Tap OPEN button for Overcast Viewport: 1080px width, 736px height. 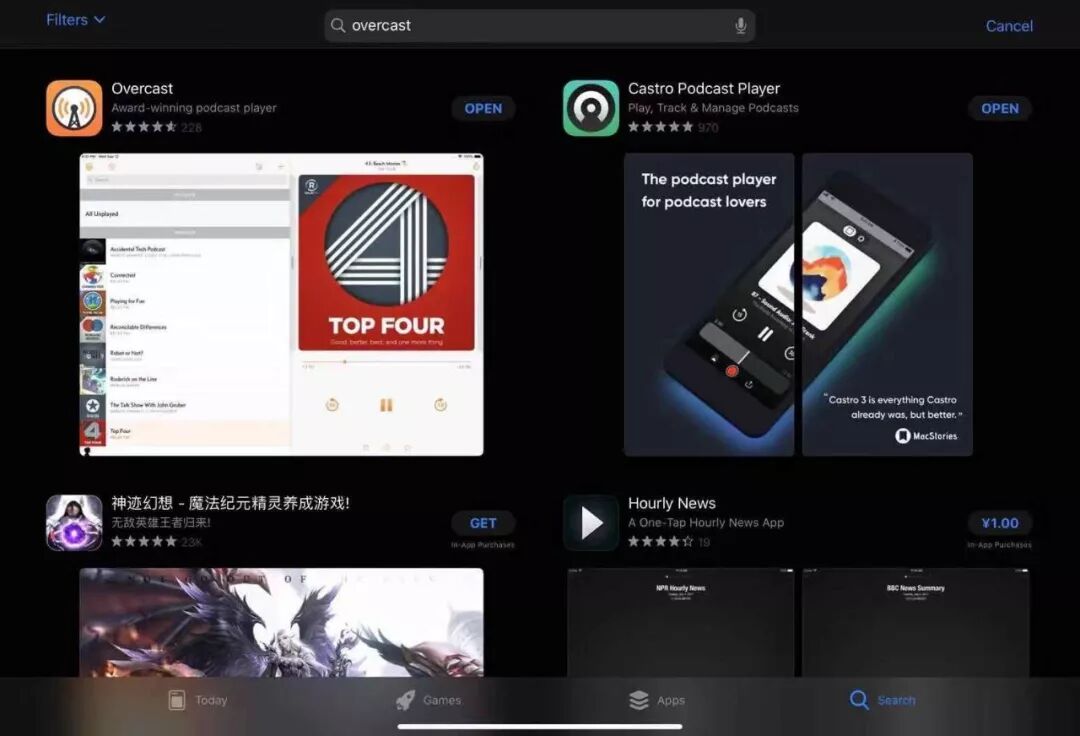[x=483, y=108]
